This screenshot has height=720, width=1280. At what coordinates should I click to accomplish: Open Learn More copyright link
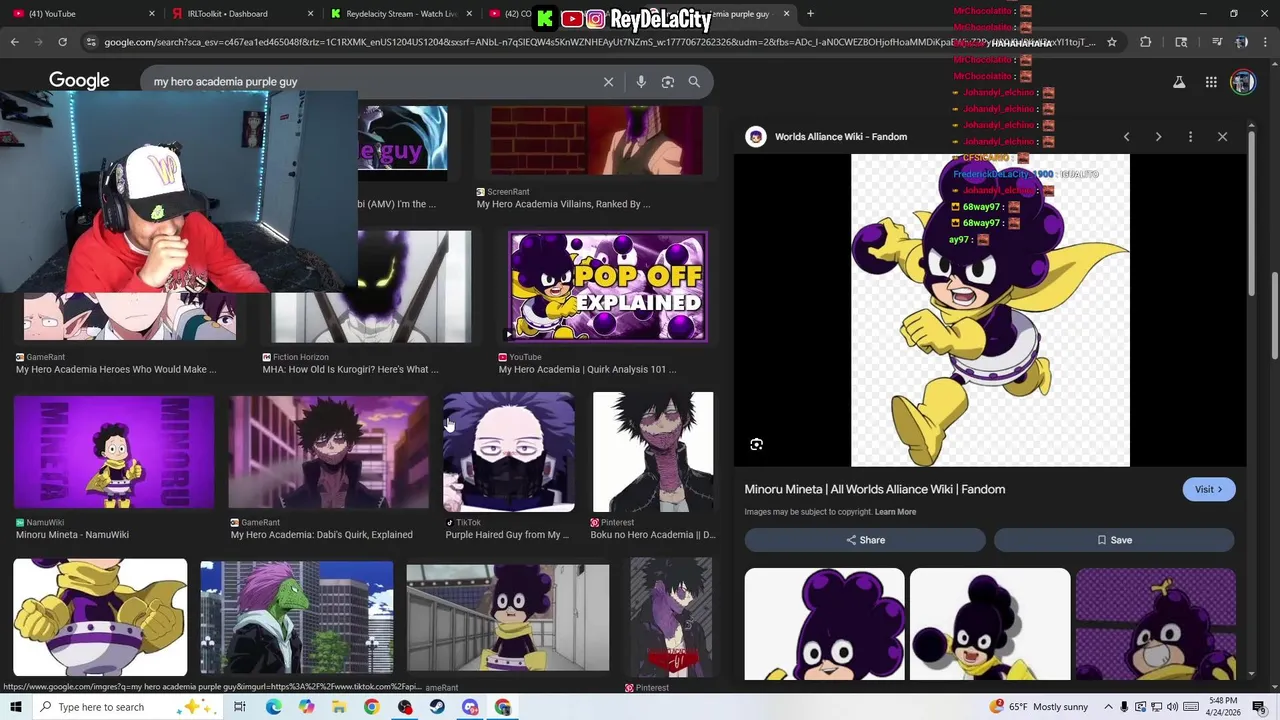pos(895,512)
